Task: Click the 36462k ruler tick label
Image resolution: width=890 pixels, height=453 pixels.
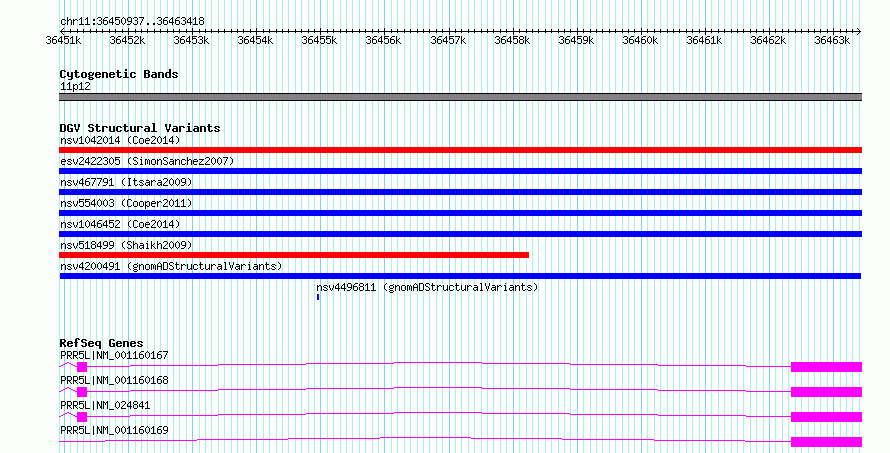Action: (x=769, y=40)
